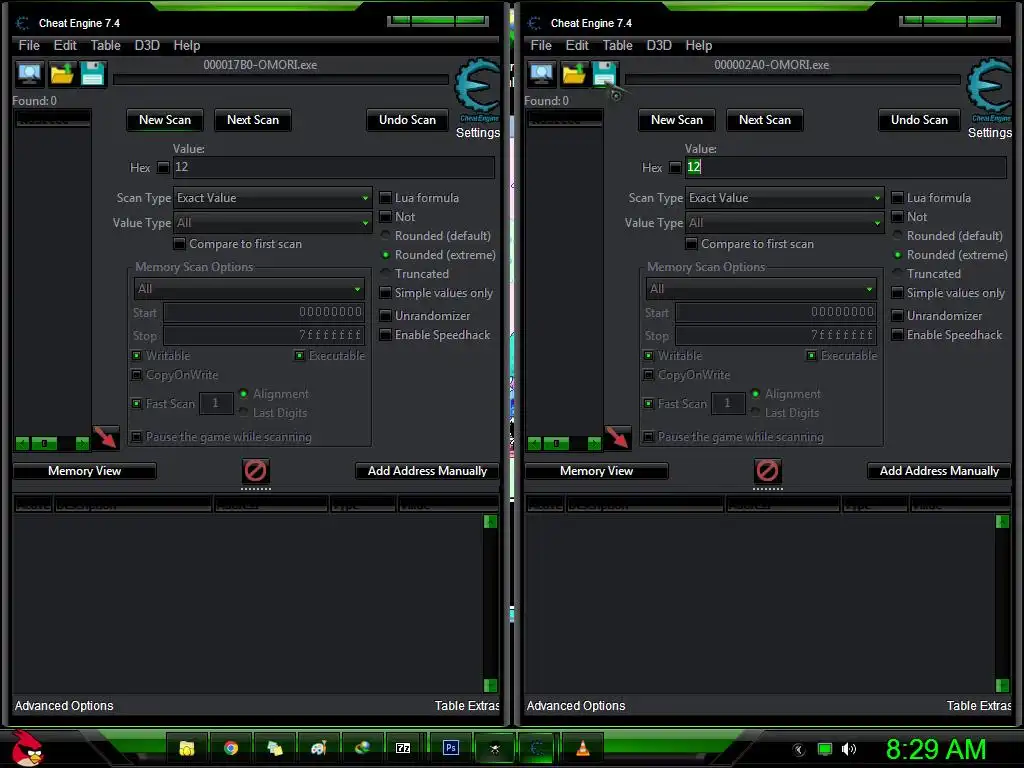Toggle Writable checkbox in 000002A0-OMORI window
The height and width of the screenshot is (768, 1024).
pyautogui.click(x=648, y=356)
